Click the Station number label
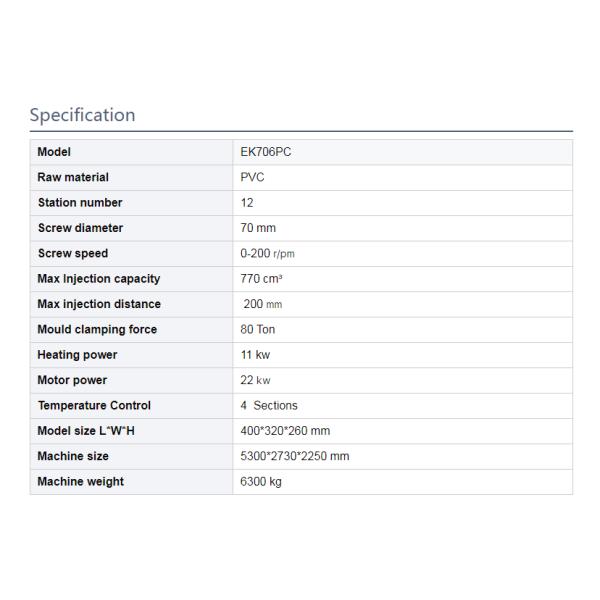The height and width of the screenshot is (600, 600). click(x=81, y=203)
